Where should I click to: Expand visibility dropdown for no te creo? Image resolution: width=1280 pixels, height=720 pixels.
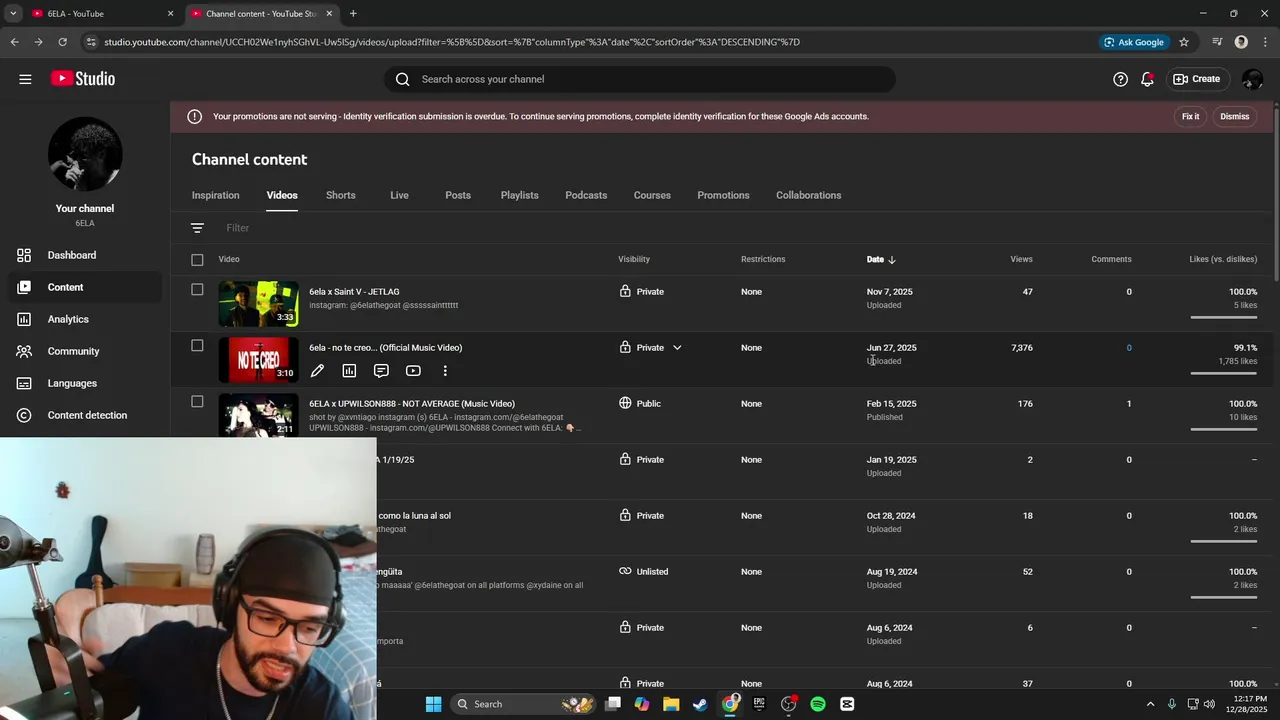click(677, 348)
